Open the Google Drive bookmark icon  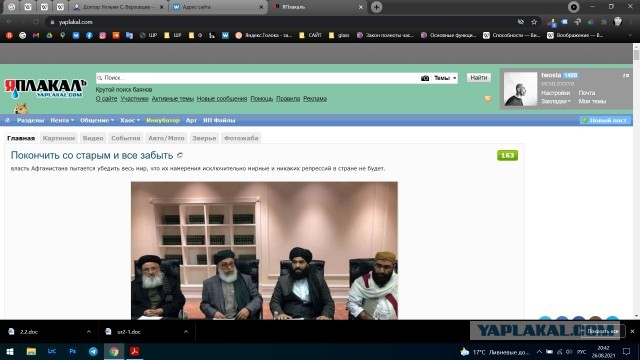(x=49, y=36)
